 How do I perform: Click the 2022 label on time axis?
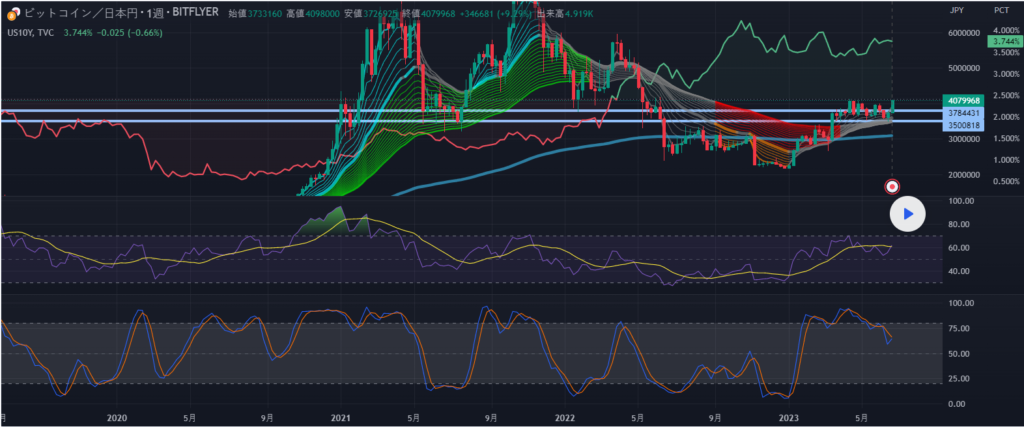pyautogui.click(x=565, y=416)
